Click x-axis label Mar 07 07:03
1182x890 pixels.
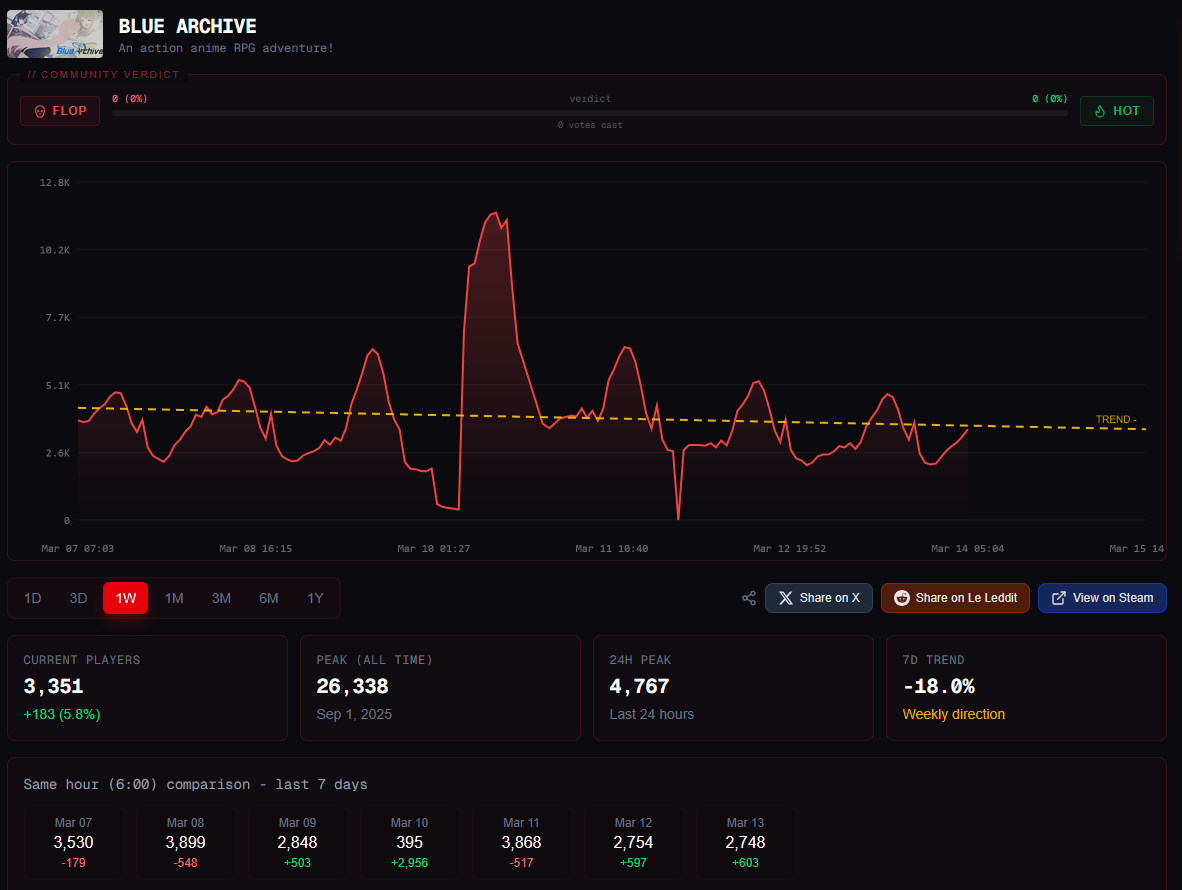click(78, 549)
